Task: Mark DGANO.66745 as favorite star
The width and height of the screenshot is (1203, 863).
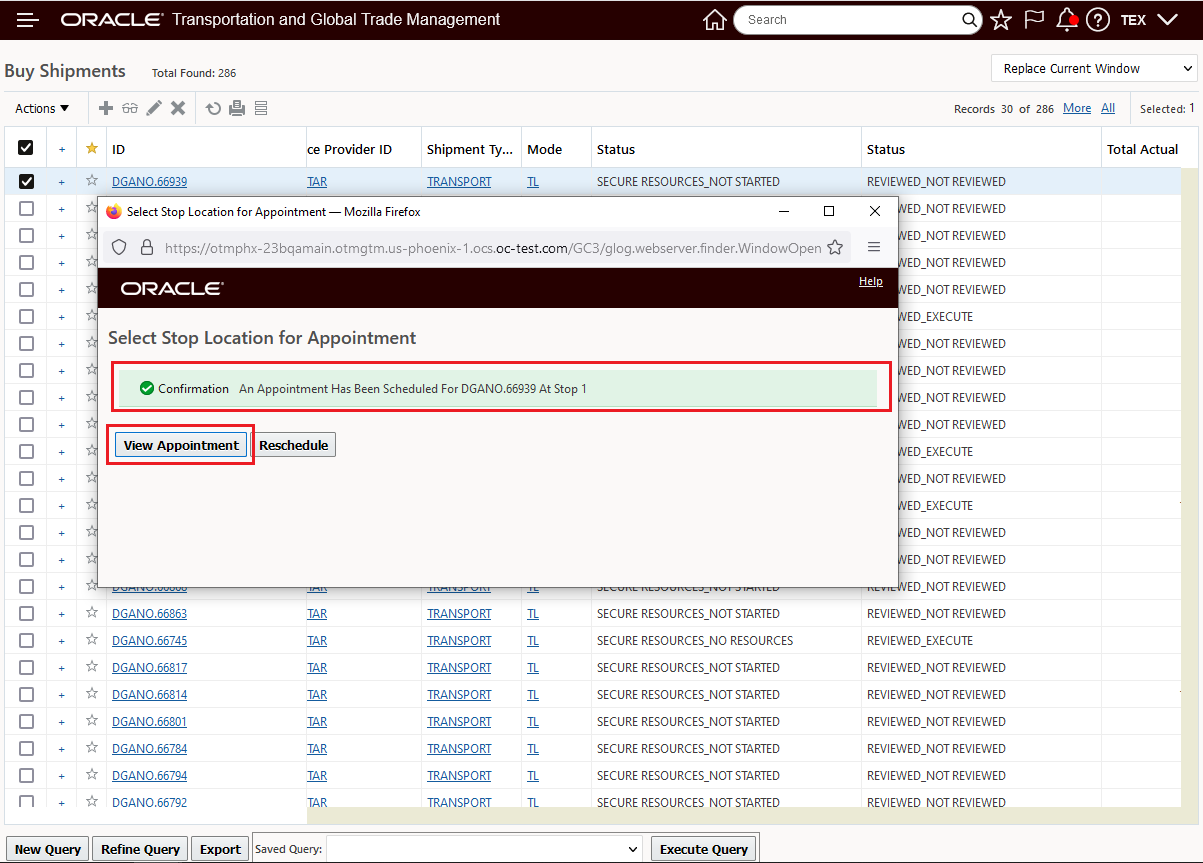Action: (92, 640)
